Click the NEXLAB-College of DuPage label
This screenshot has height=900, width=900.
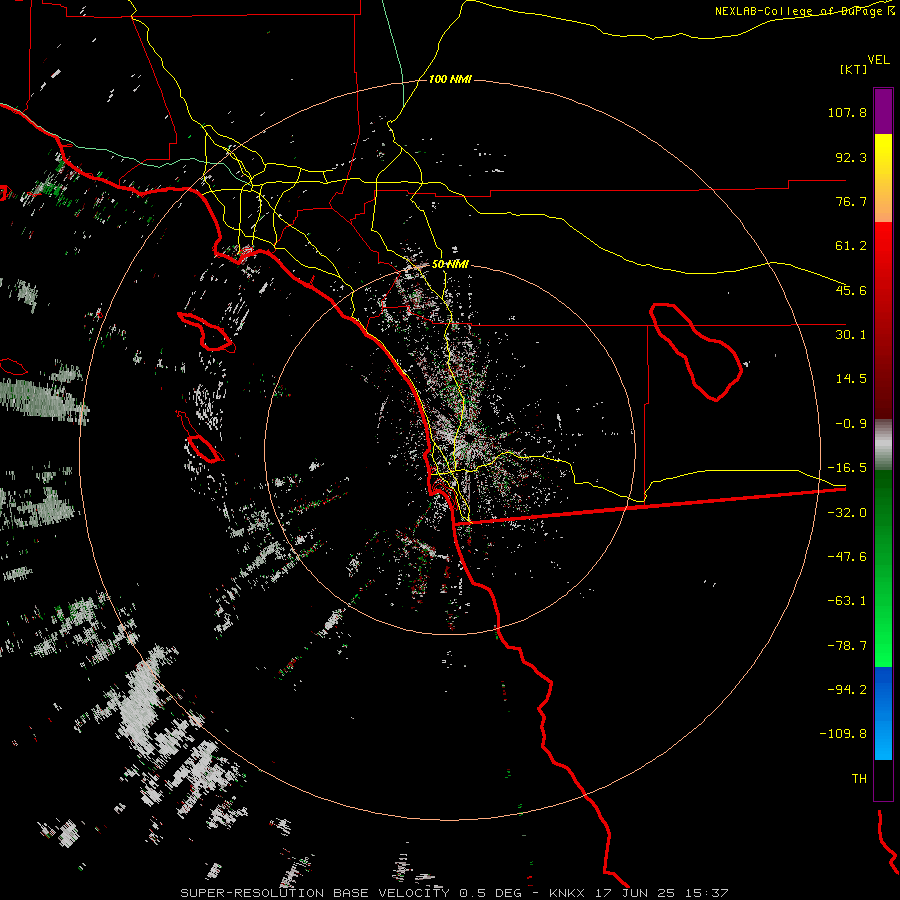801,11
